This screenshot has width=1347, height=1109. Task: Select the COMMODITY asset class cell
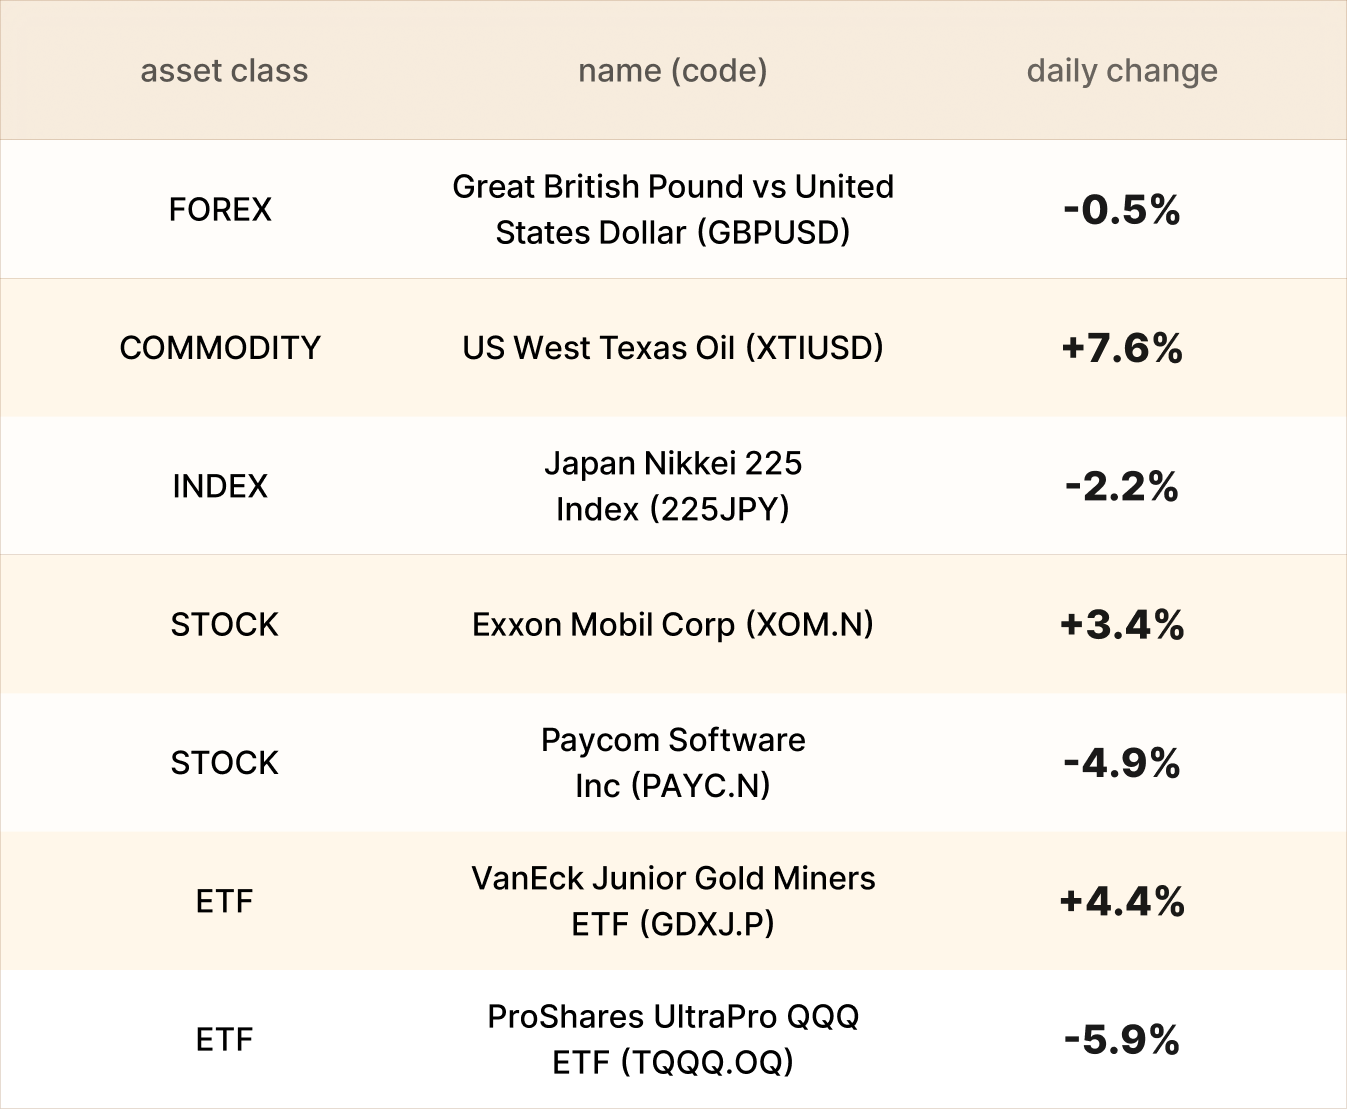(220, 348)
